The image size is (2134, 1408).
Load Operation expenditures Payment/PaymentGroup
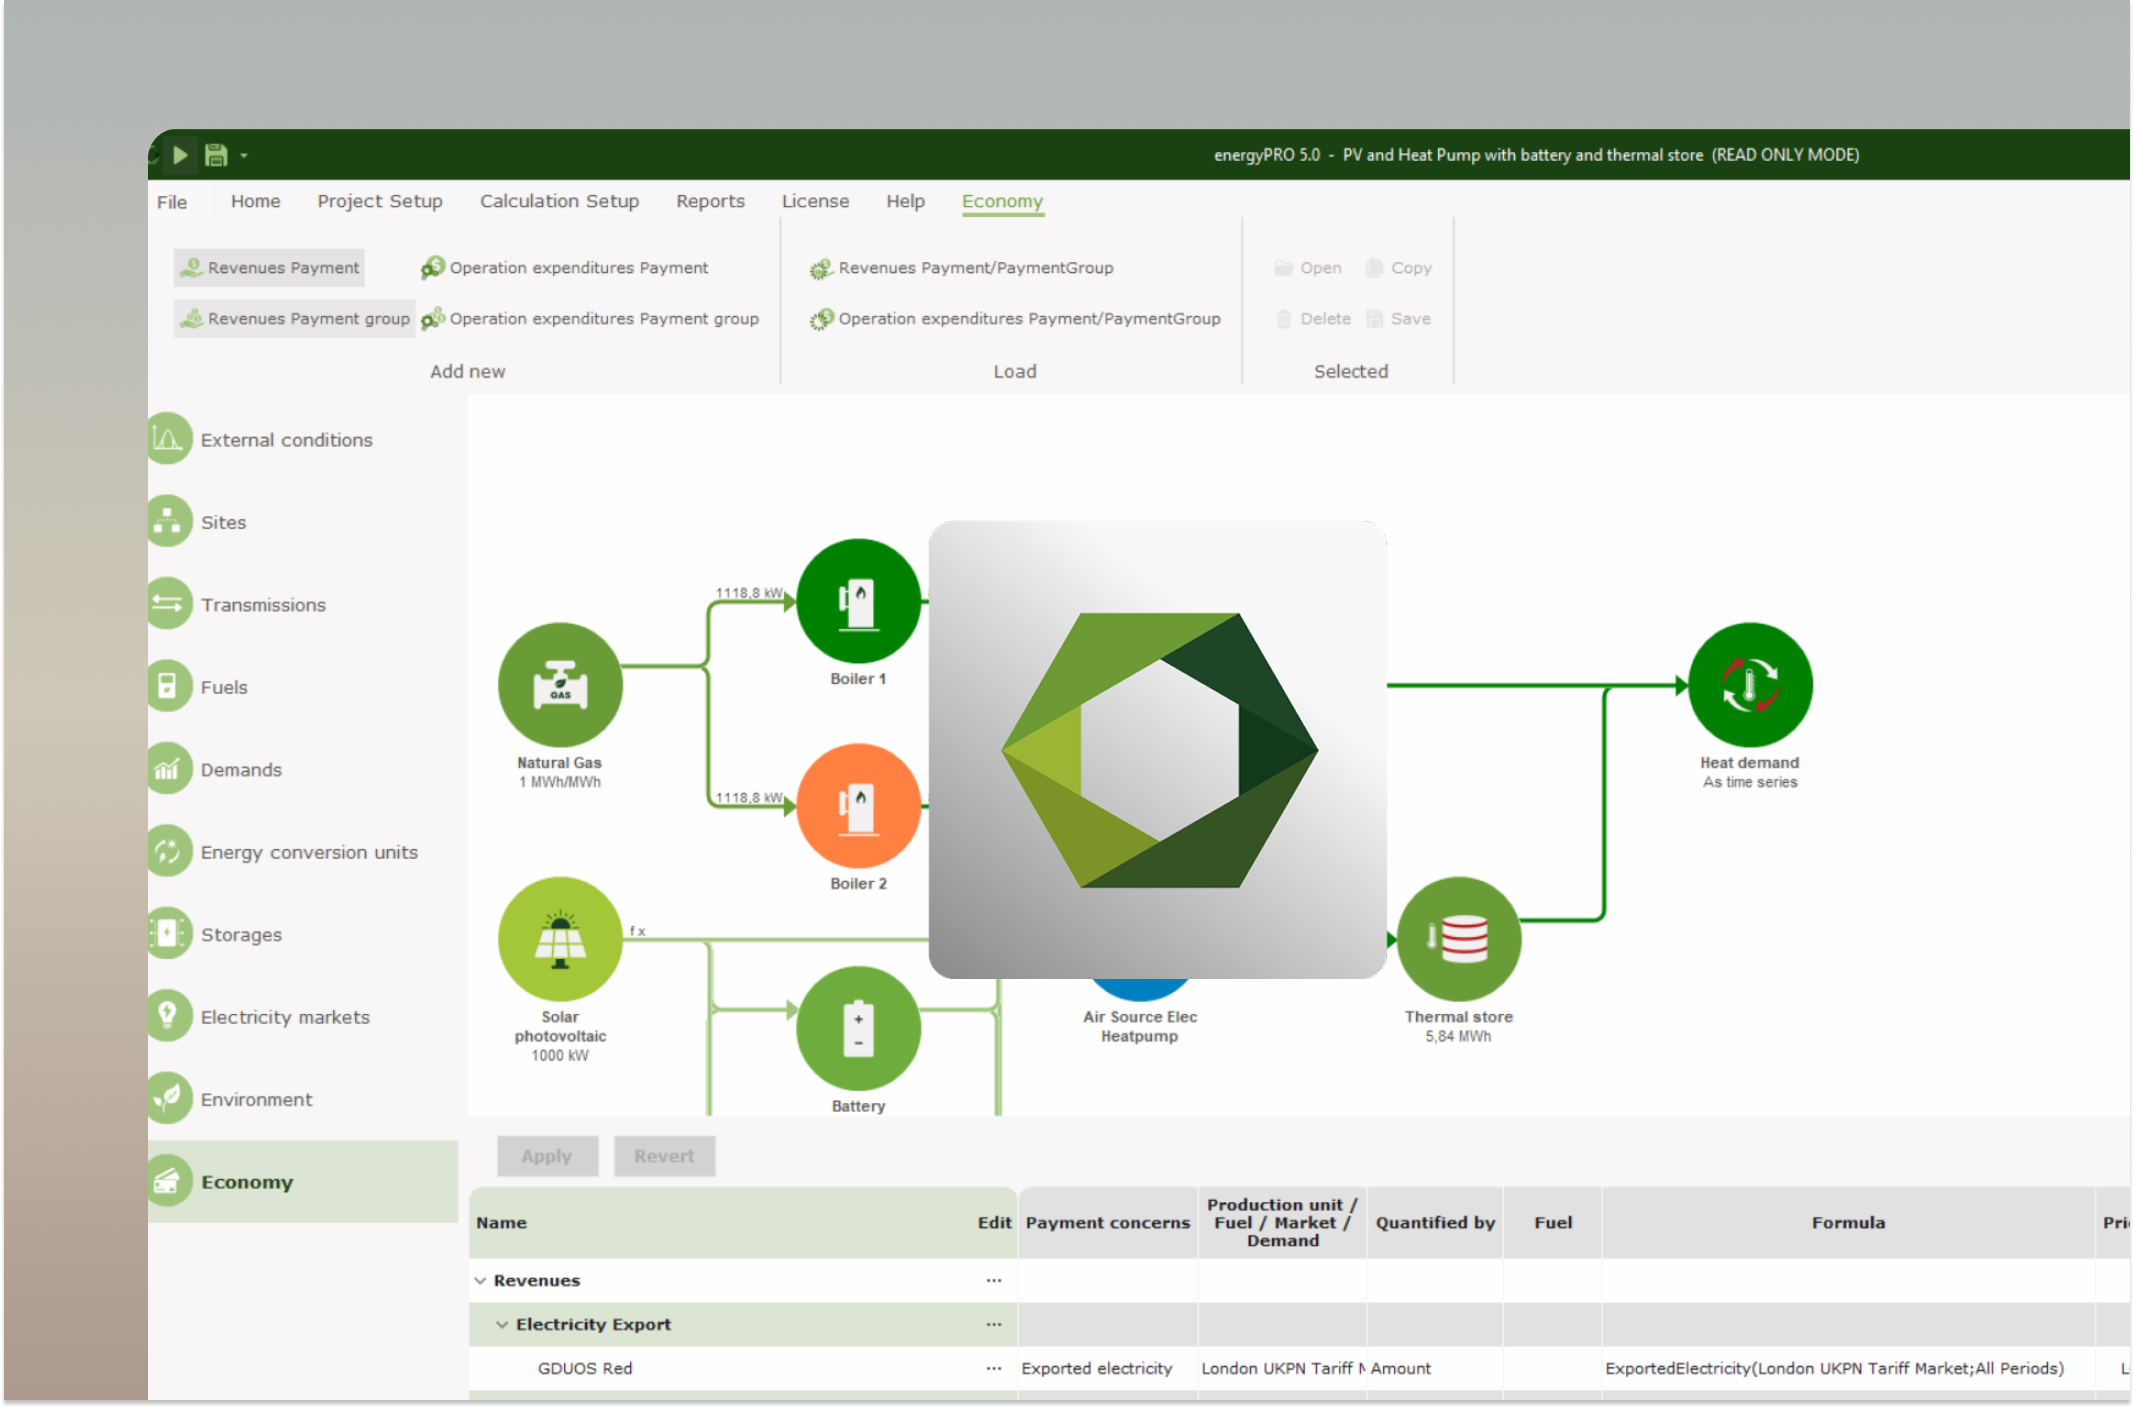pyautogui.click(x=1015, y=319)
